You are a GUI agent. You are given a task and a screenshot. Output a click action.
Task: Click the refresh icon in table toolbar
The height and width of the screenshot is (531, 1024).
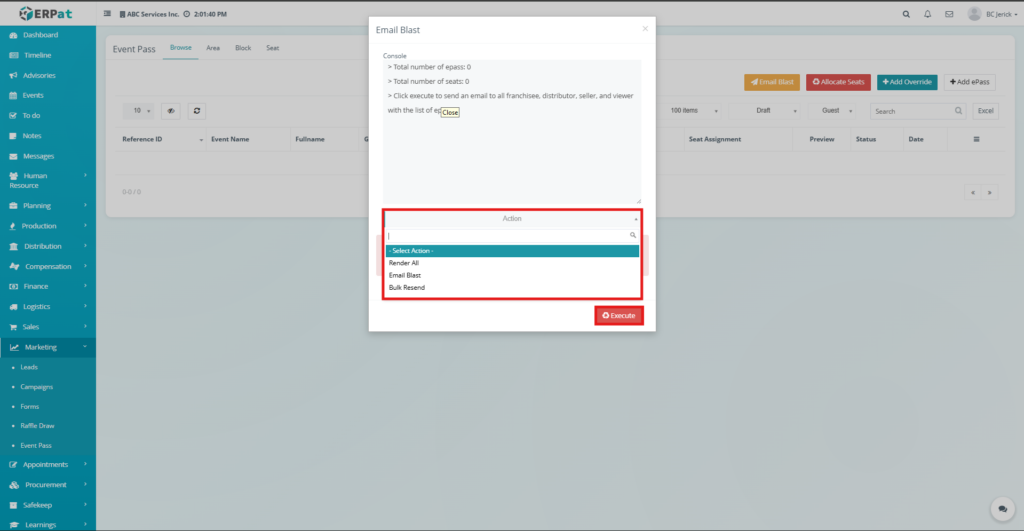coord(197,111)
